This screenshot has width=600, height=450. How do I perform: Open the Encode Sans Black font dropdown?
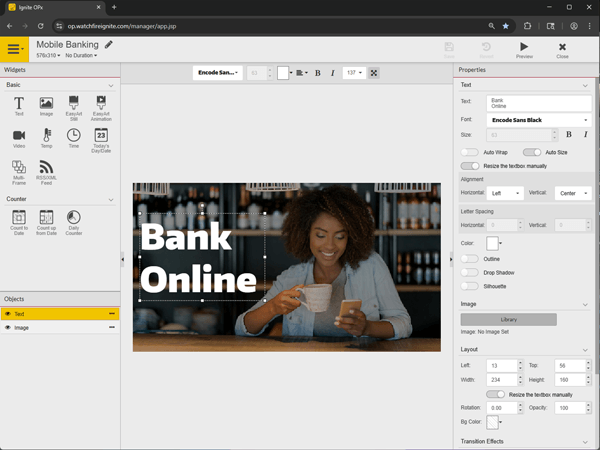pos(538,120)
